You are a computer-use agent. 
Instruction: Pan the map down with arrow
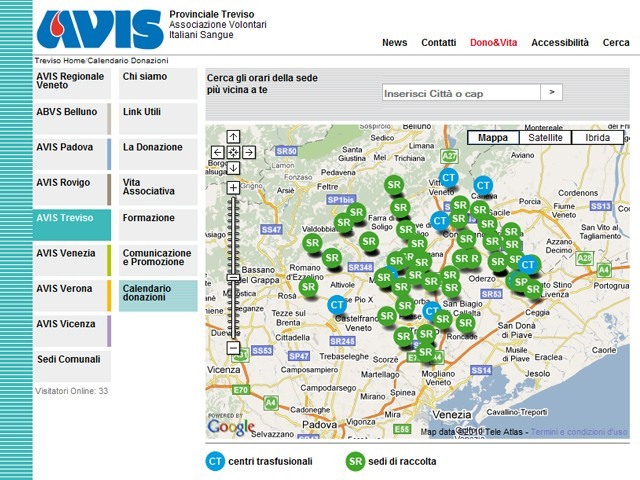(233, 169)
